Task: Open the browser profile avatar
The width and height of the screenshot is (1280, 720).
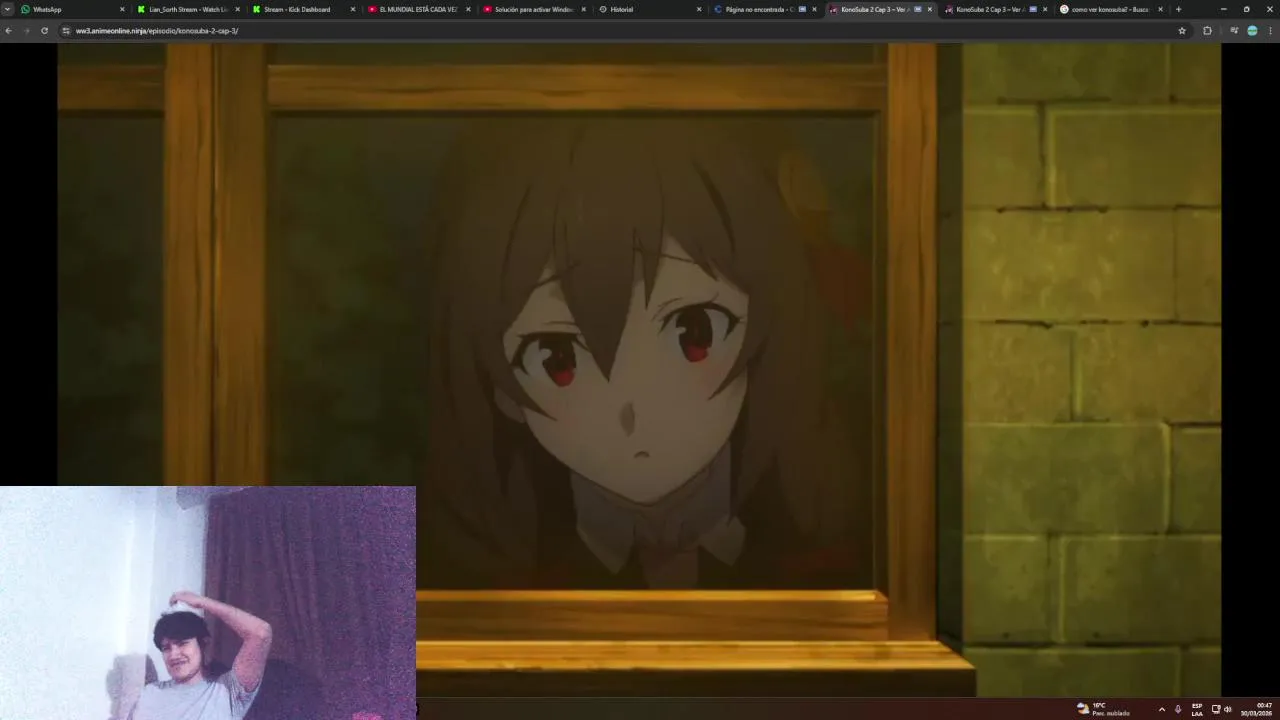Action: coord(1252,31)
